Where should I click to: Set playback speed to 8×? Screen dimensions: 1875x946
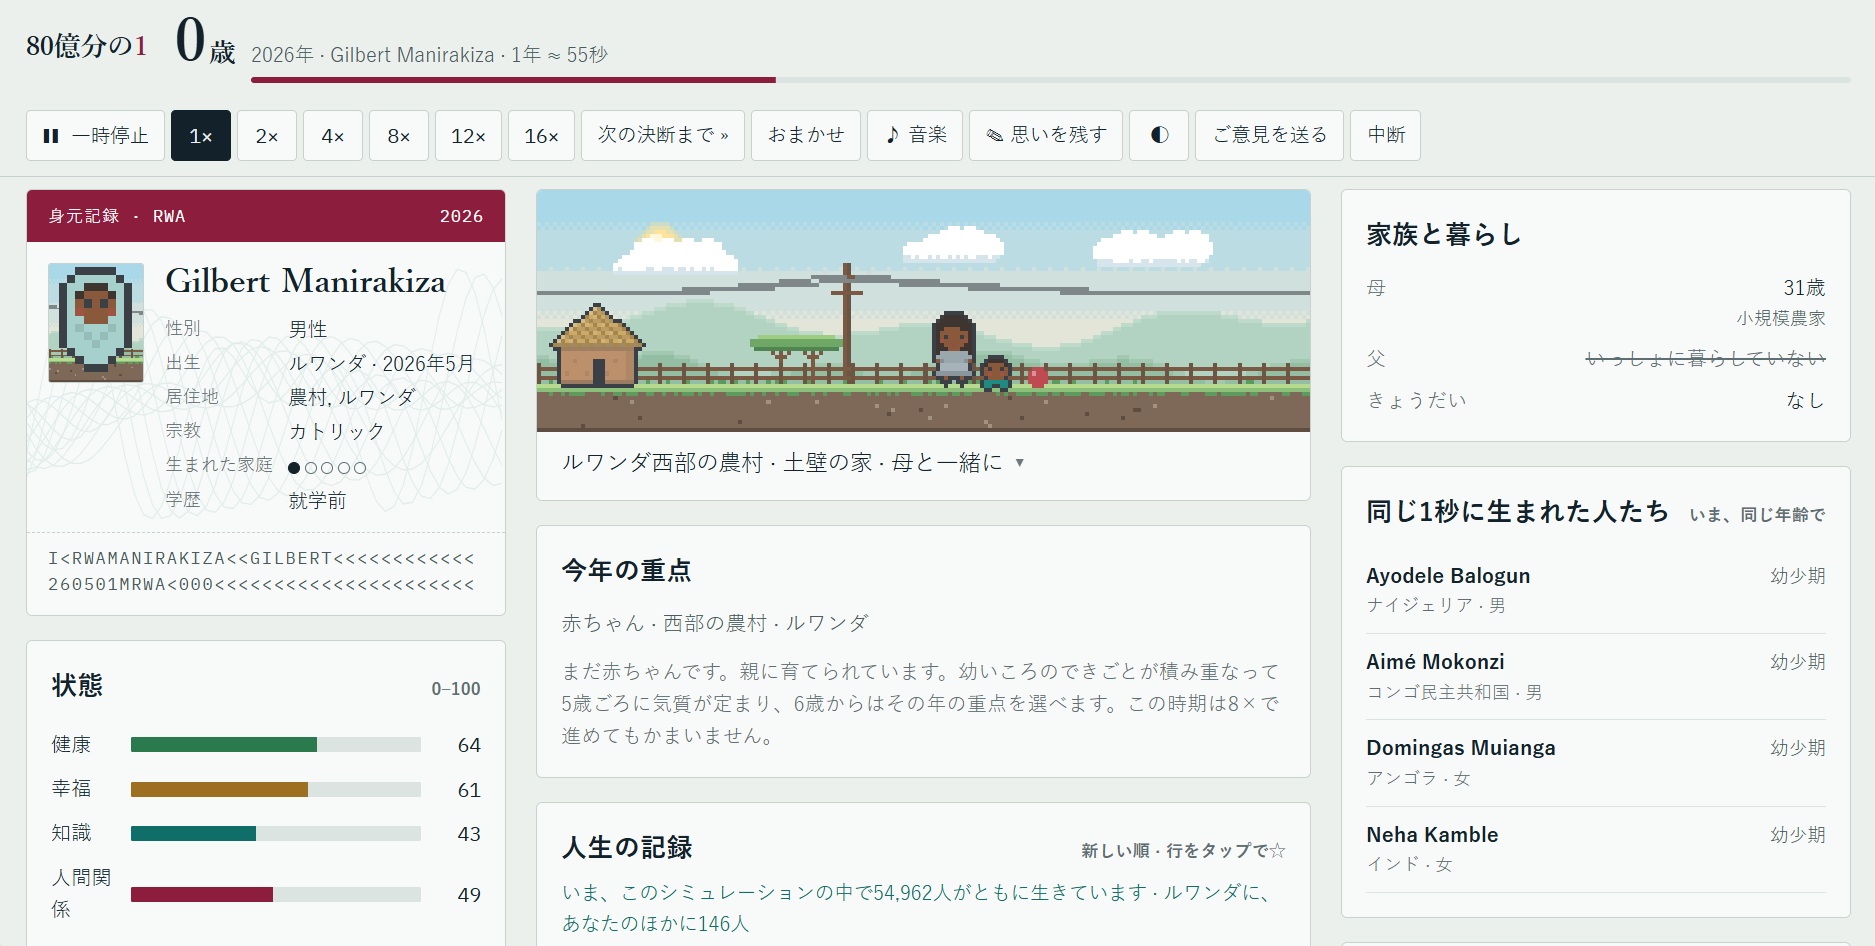[x=399, y=135]
